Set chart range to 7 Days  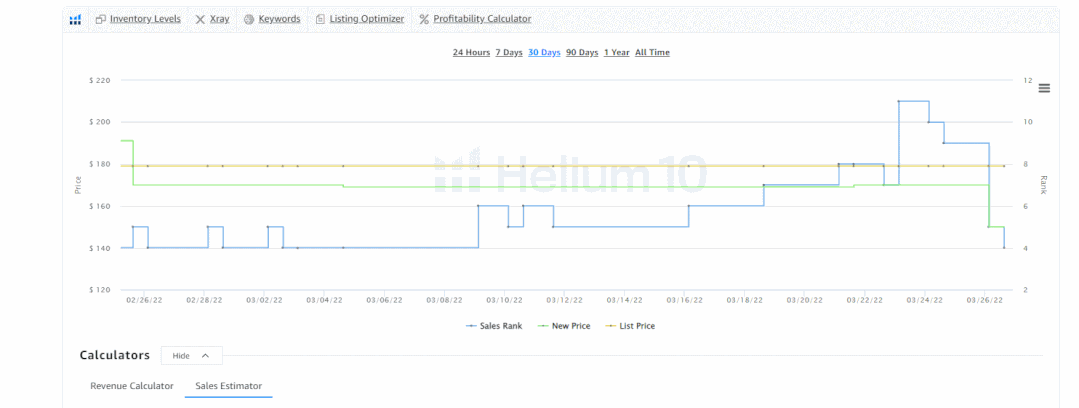[x=509, y=52]
